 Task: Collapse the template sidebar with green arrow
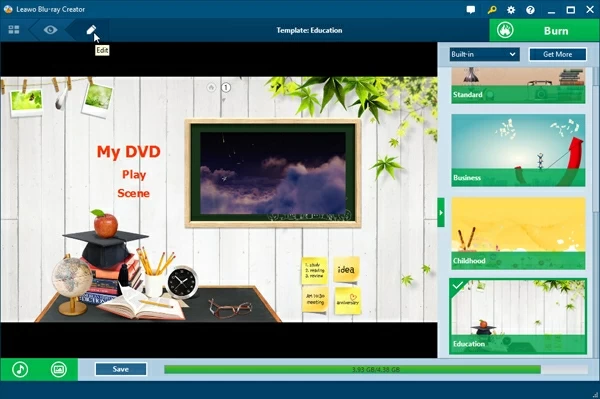click(x=441, y=212)
